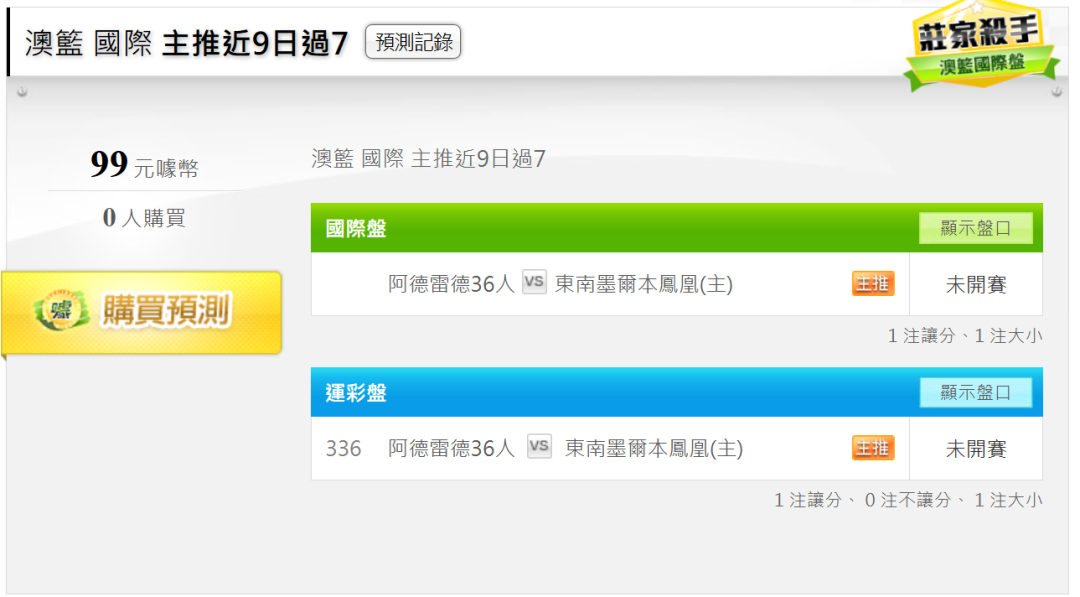Click the VS icon in the 運彩盤 row
Screen dimensions: 1080x597
(539, 447)
